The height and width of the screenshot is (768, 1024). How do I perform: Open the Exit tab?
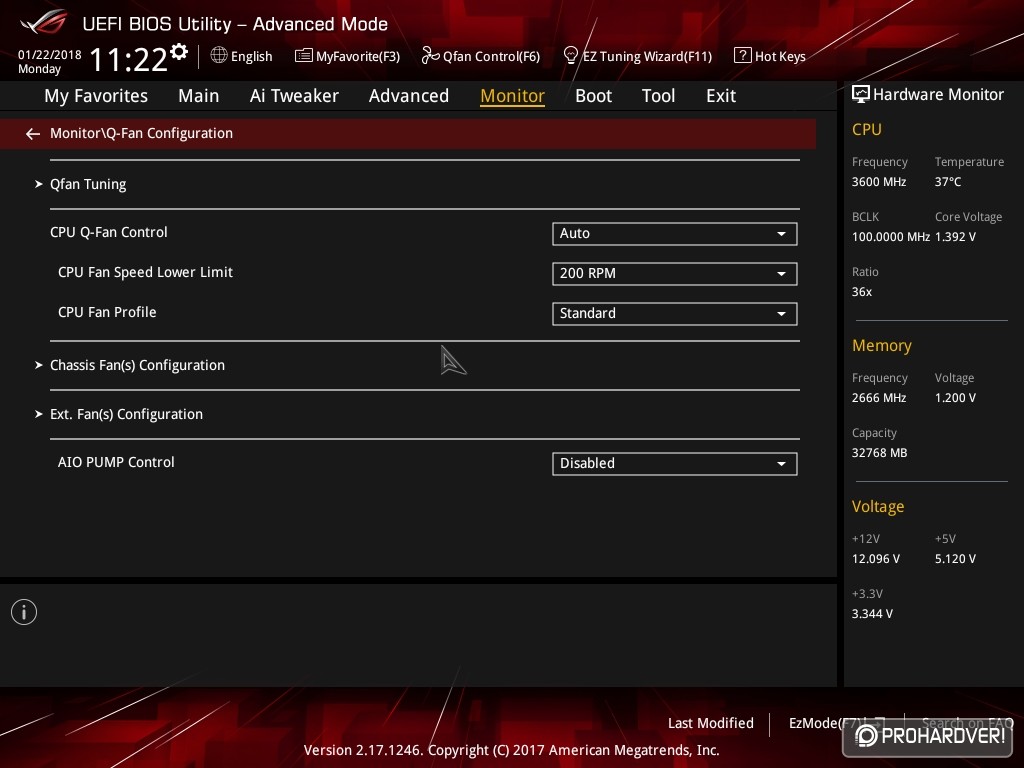[x=721, y=96]
